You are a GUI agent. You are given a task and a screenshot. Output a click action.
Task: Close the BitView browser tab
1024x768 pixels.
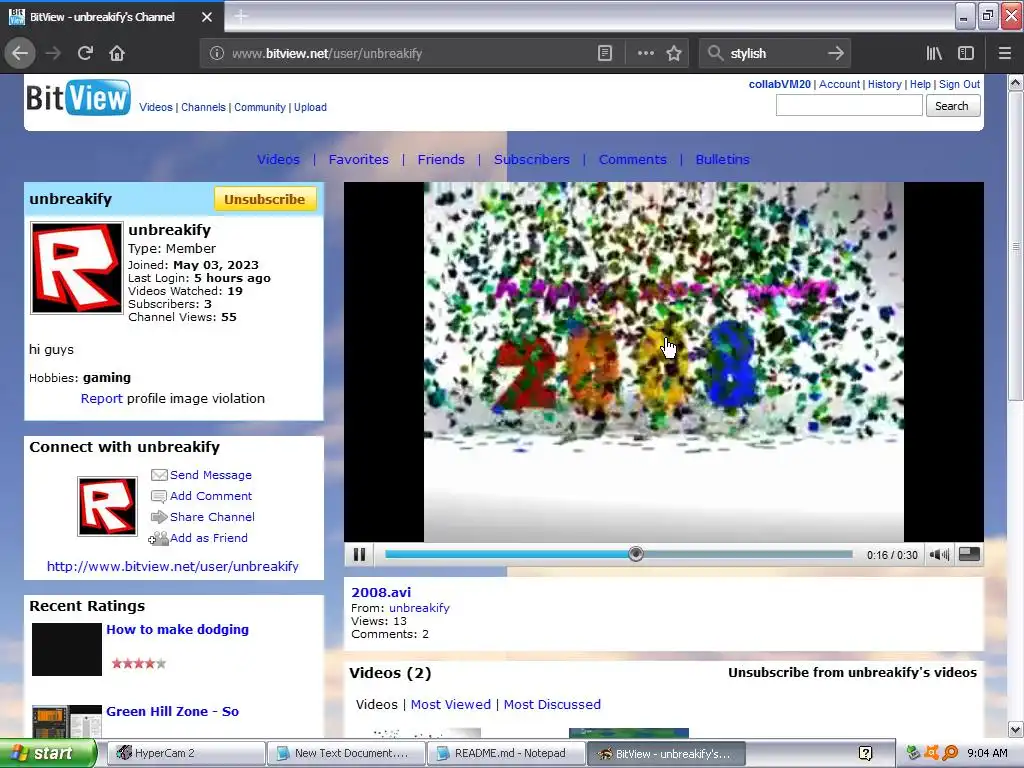(x=206, y=17)
